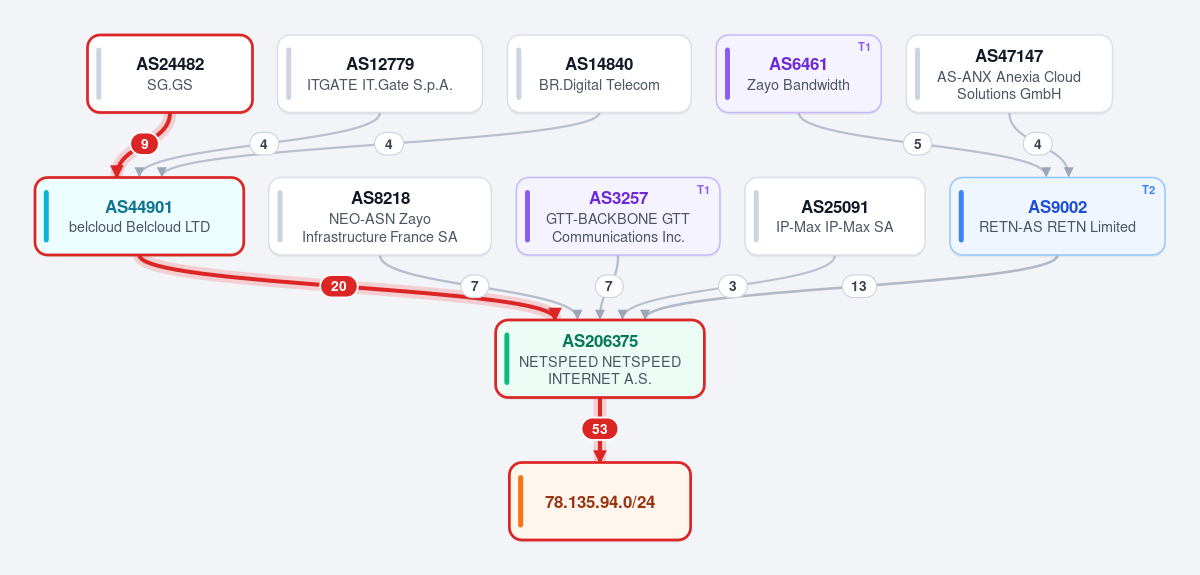Screen dimensions: 1200x575
Task: Click the T1 tier tag on AS6461
Action: [x=864, y=47]
